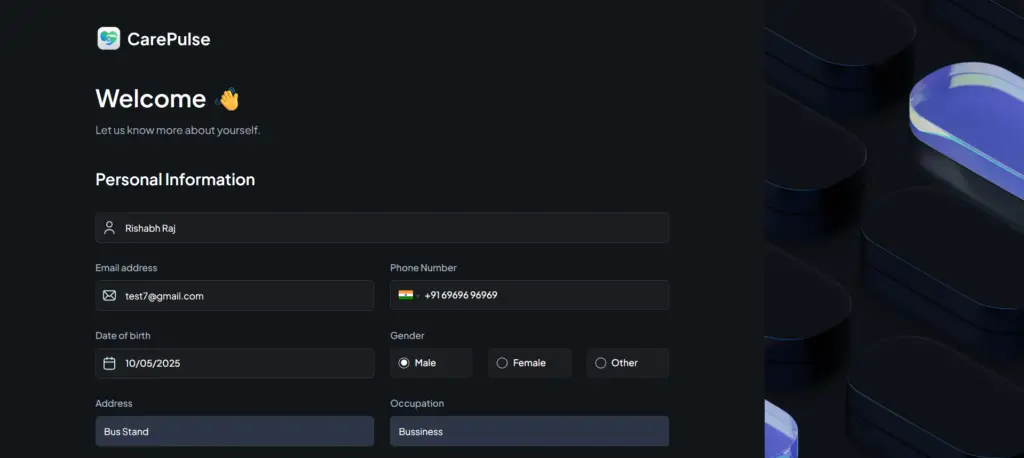Image resolution: width=1024 pixels, height=458 pixels.
Task: Open the India flag country code selector
Action: (x=406, y=295)
